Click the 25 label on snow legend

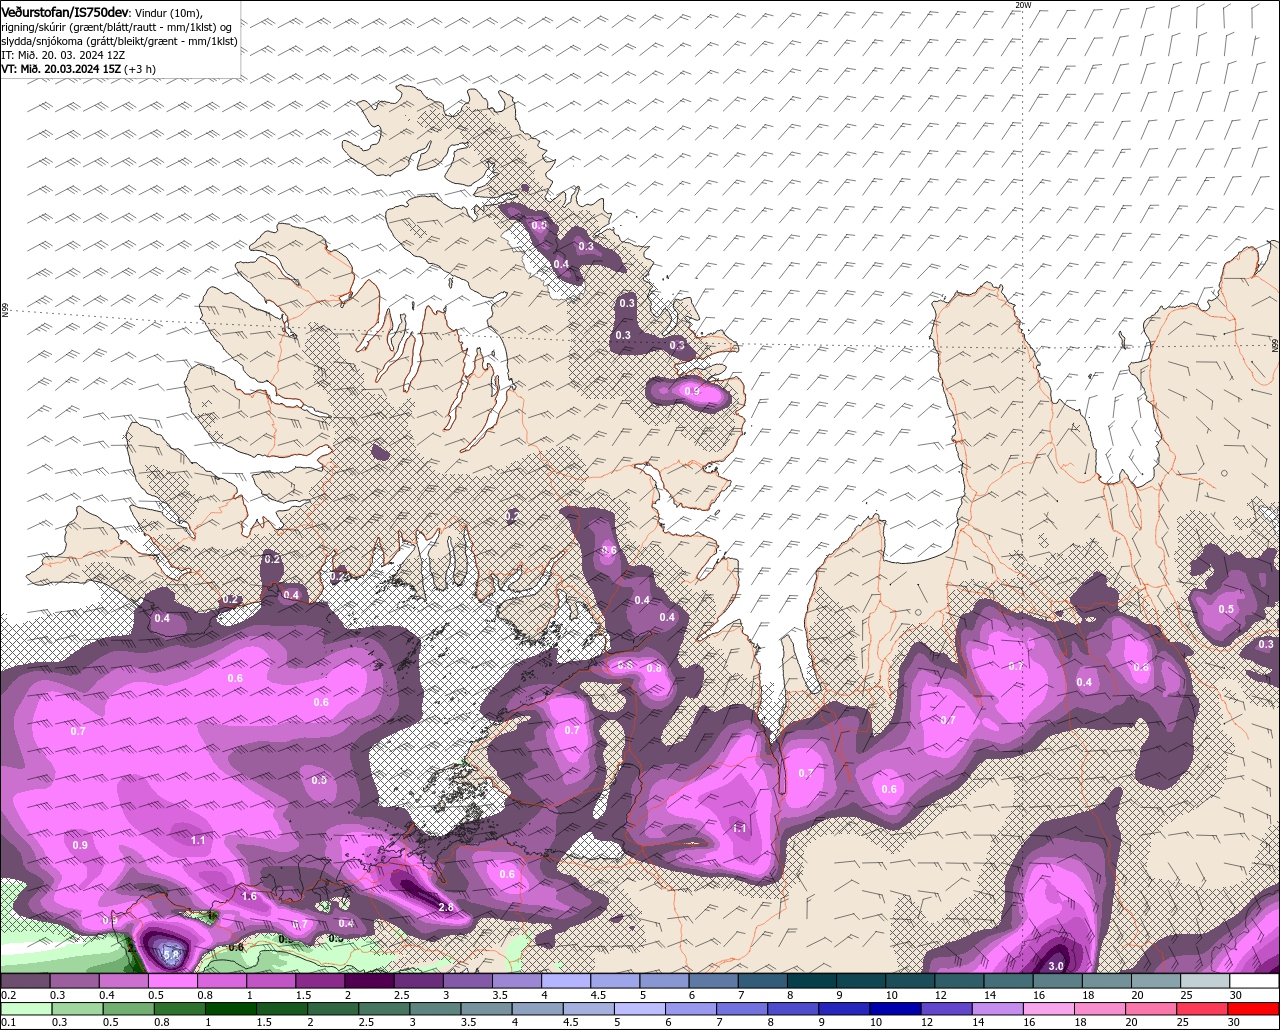[1187, 995]
